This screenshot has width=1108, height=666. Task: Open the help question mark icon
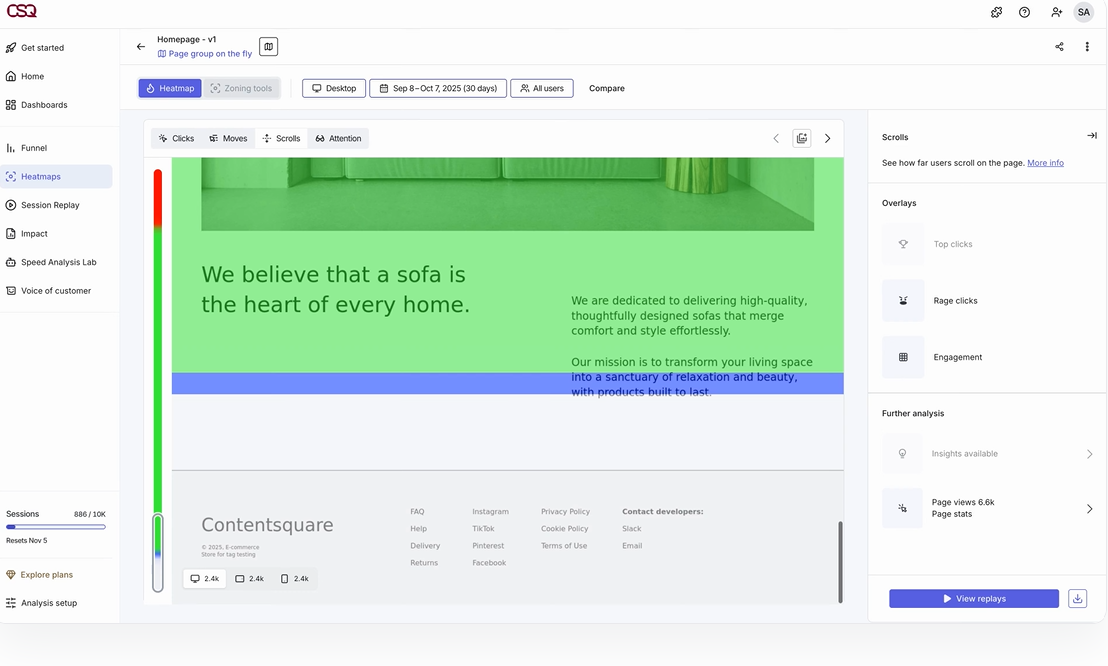pos(1024,12)
